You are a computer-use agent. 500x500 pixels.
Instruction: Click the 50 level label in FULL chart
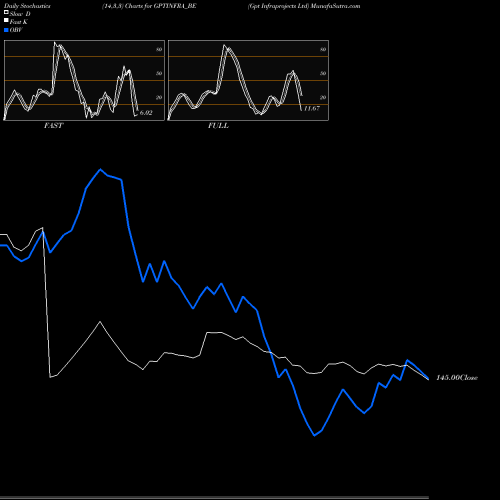click(323, 73)
